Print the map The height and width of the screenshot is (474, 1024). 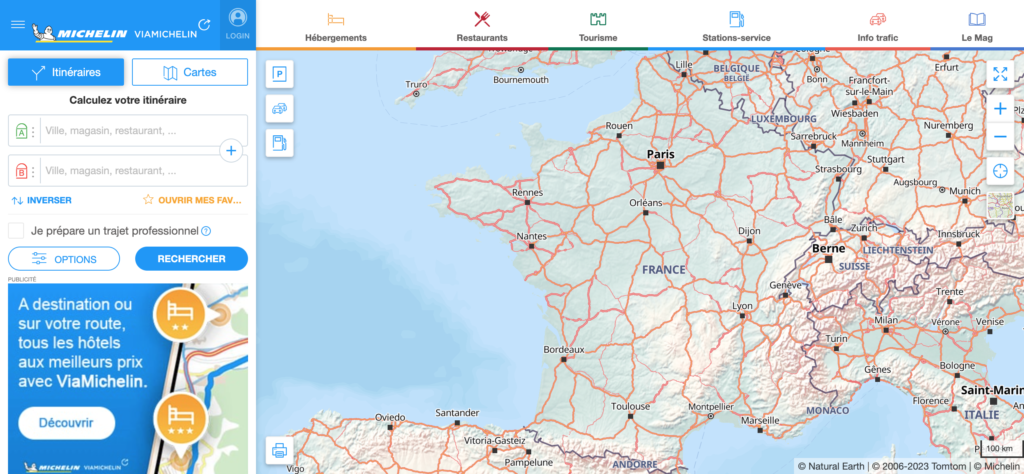point(280,450)
